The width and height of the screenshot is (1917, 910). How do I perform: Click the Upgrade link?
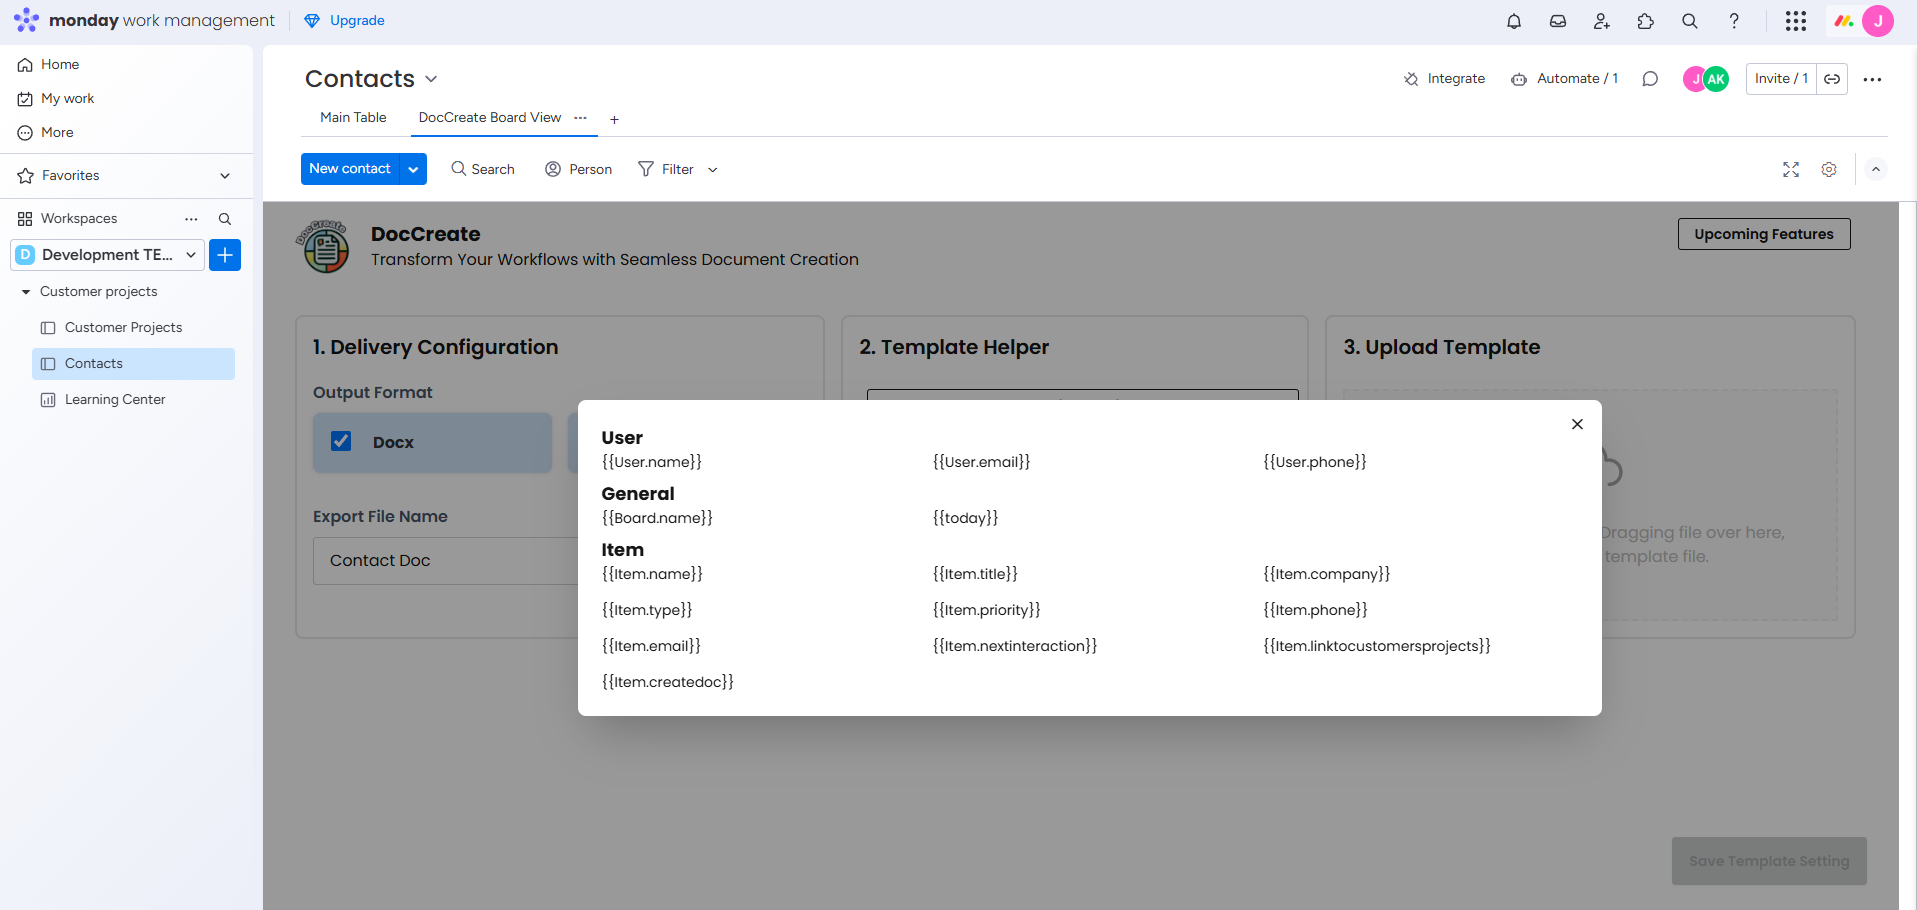coord(345,21)
